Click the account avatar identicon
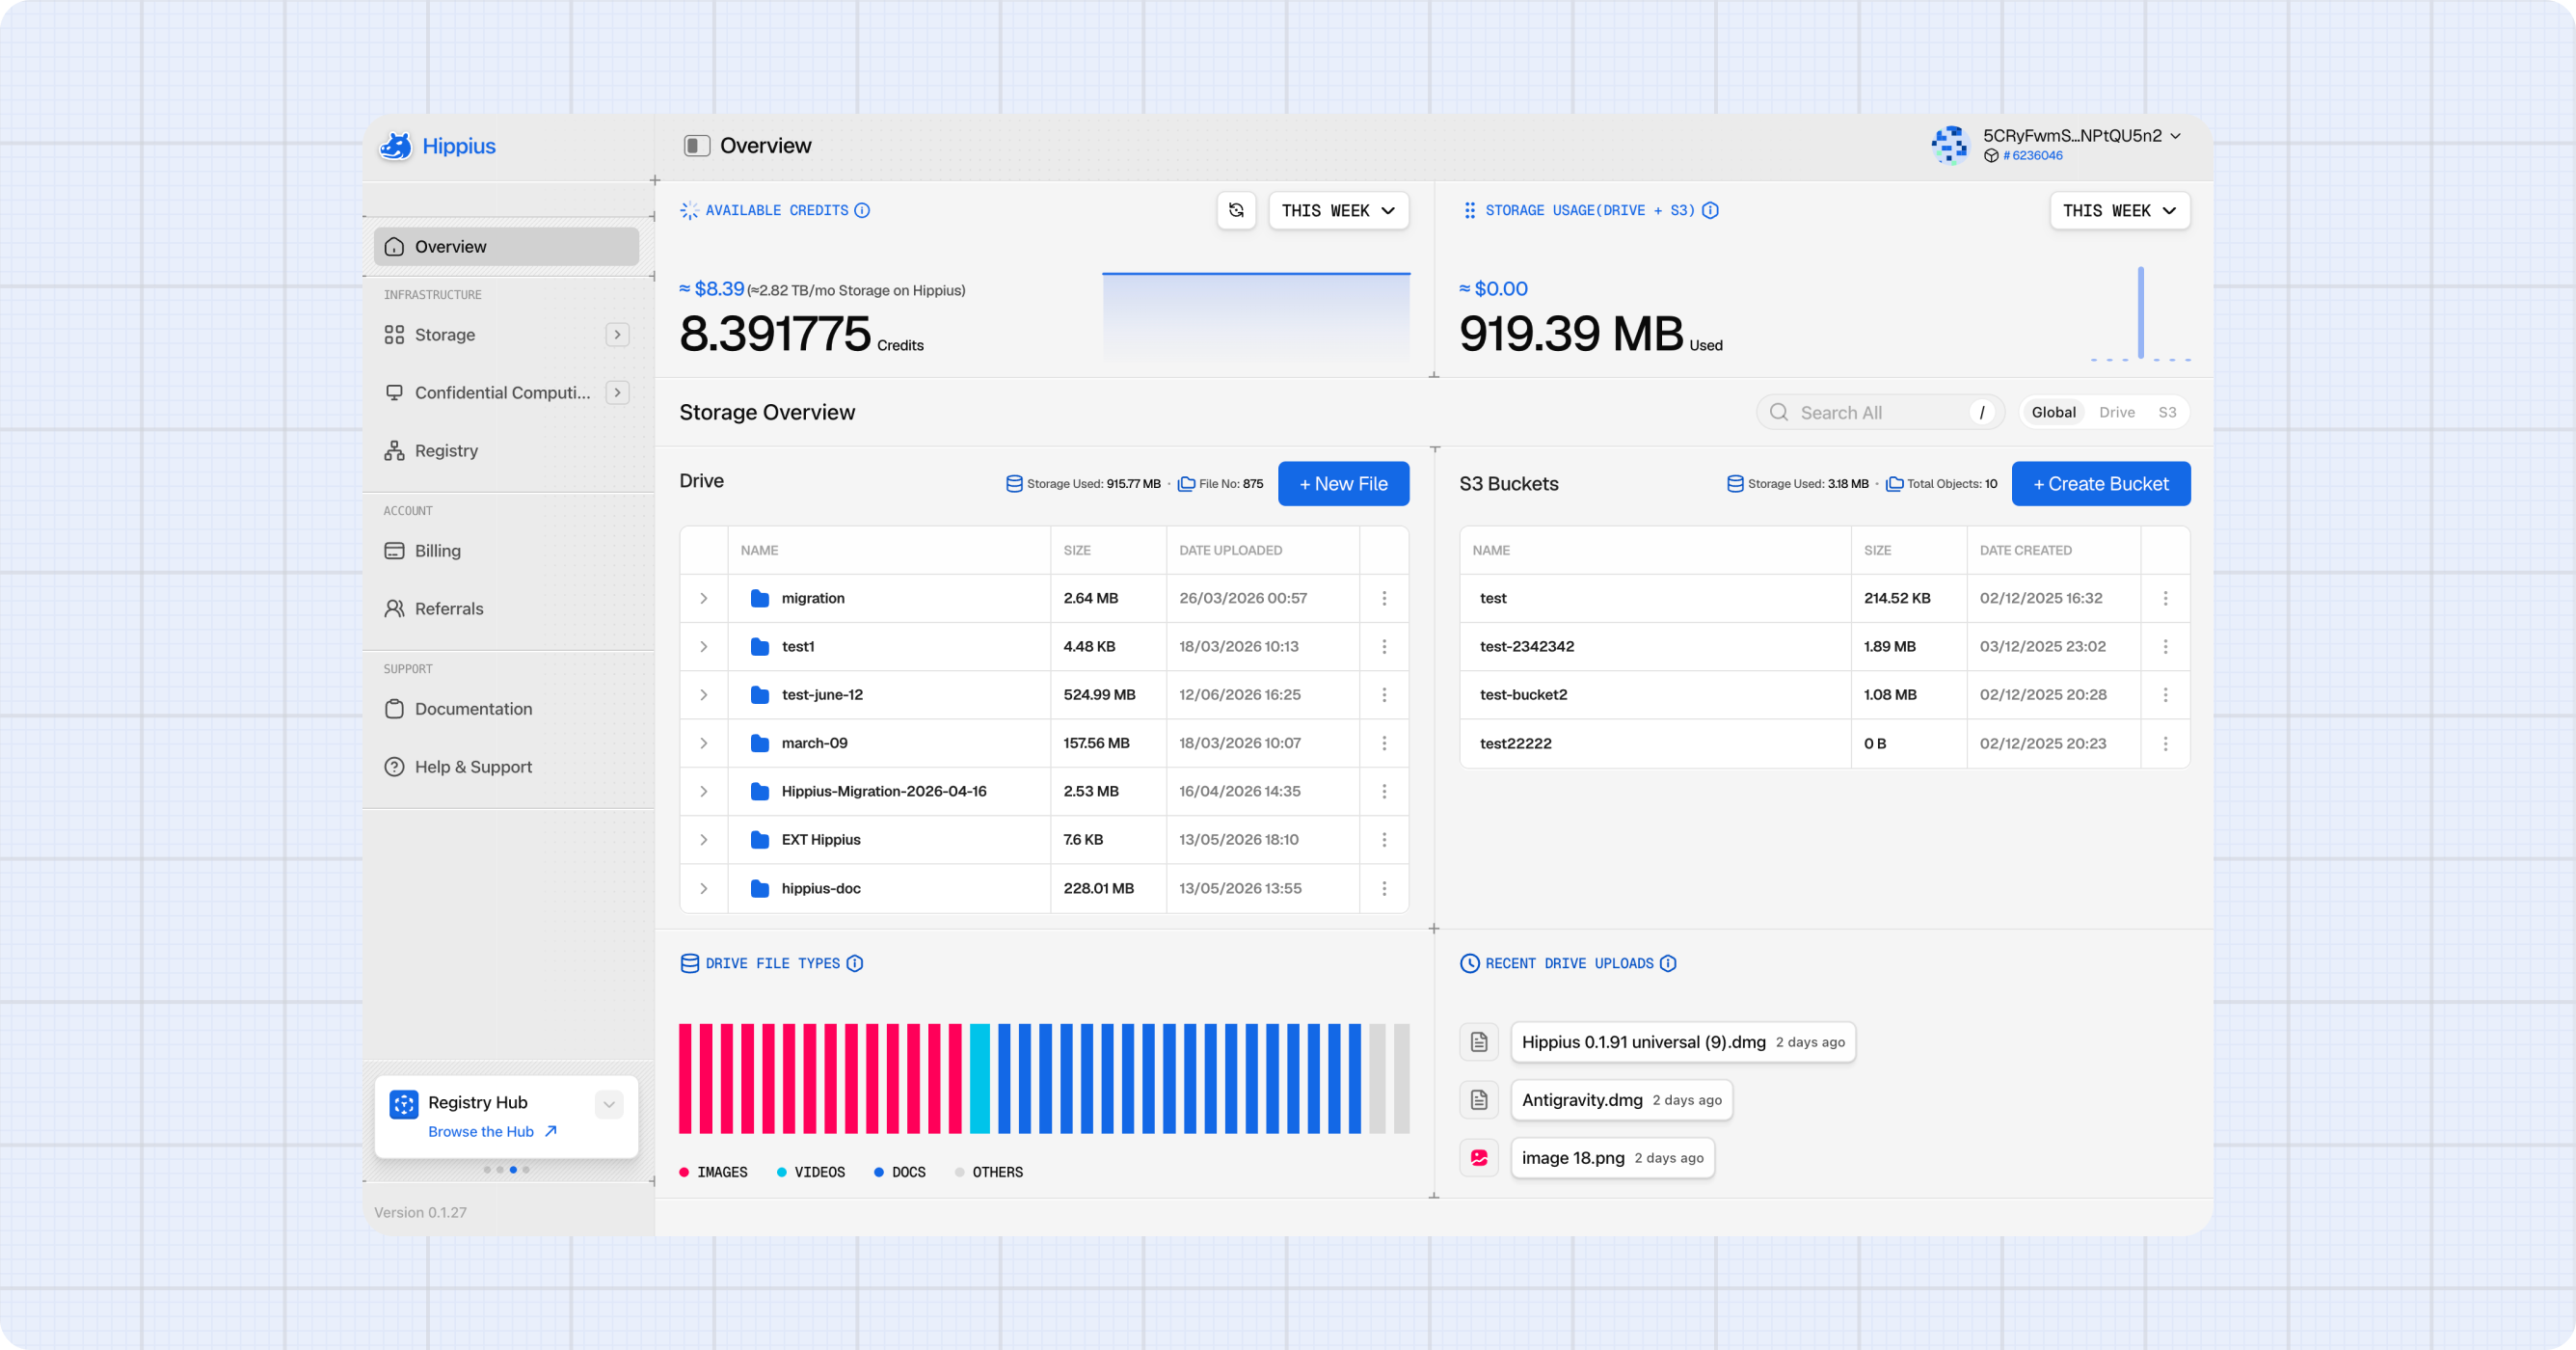This screenshot has height=1350, width=2576. (1950, 145)
